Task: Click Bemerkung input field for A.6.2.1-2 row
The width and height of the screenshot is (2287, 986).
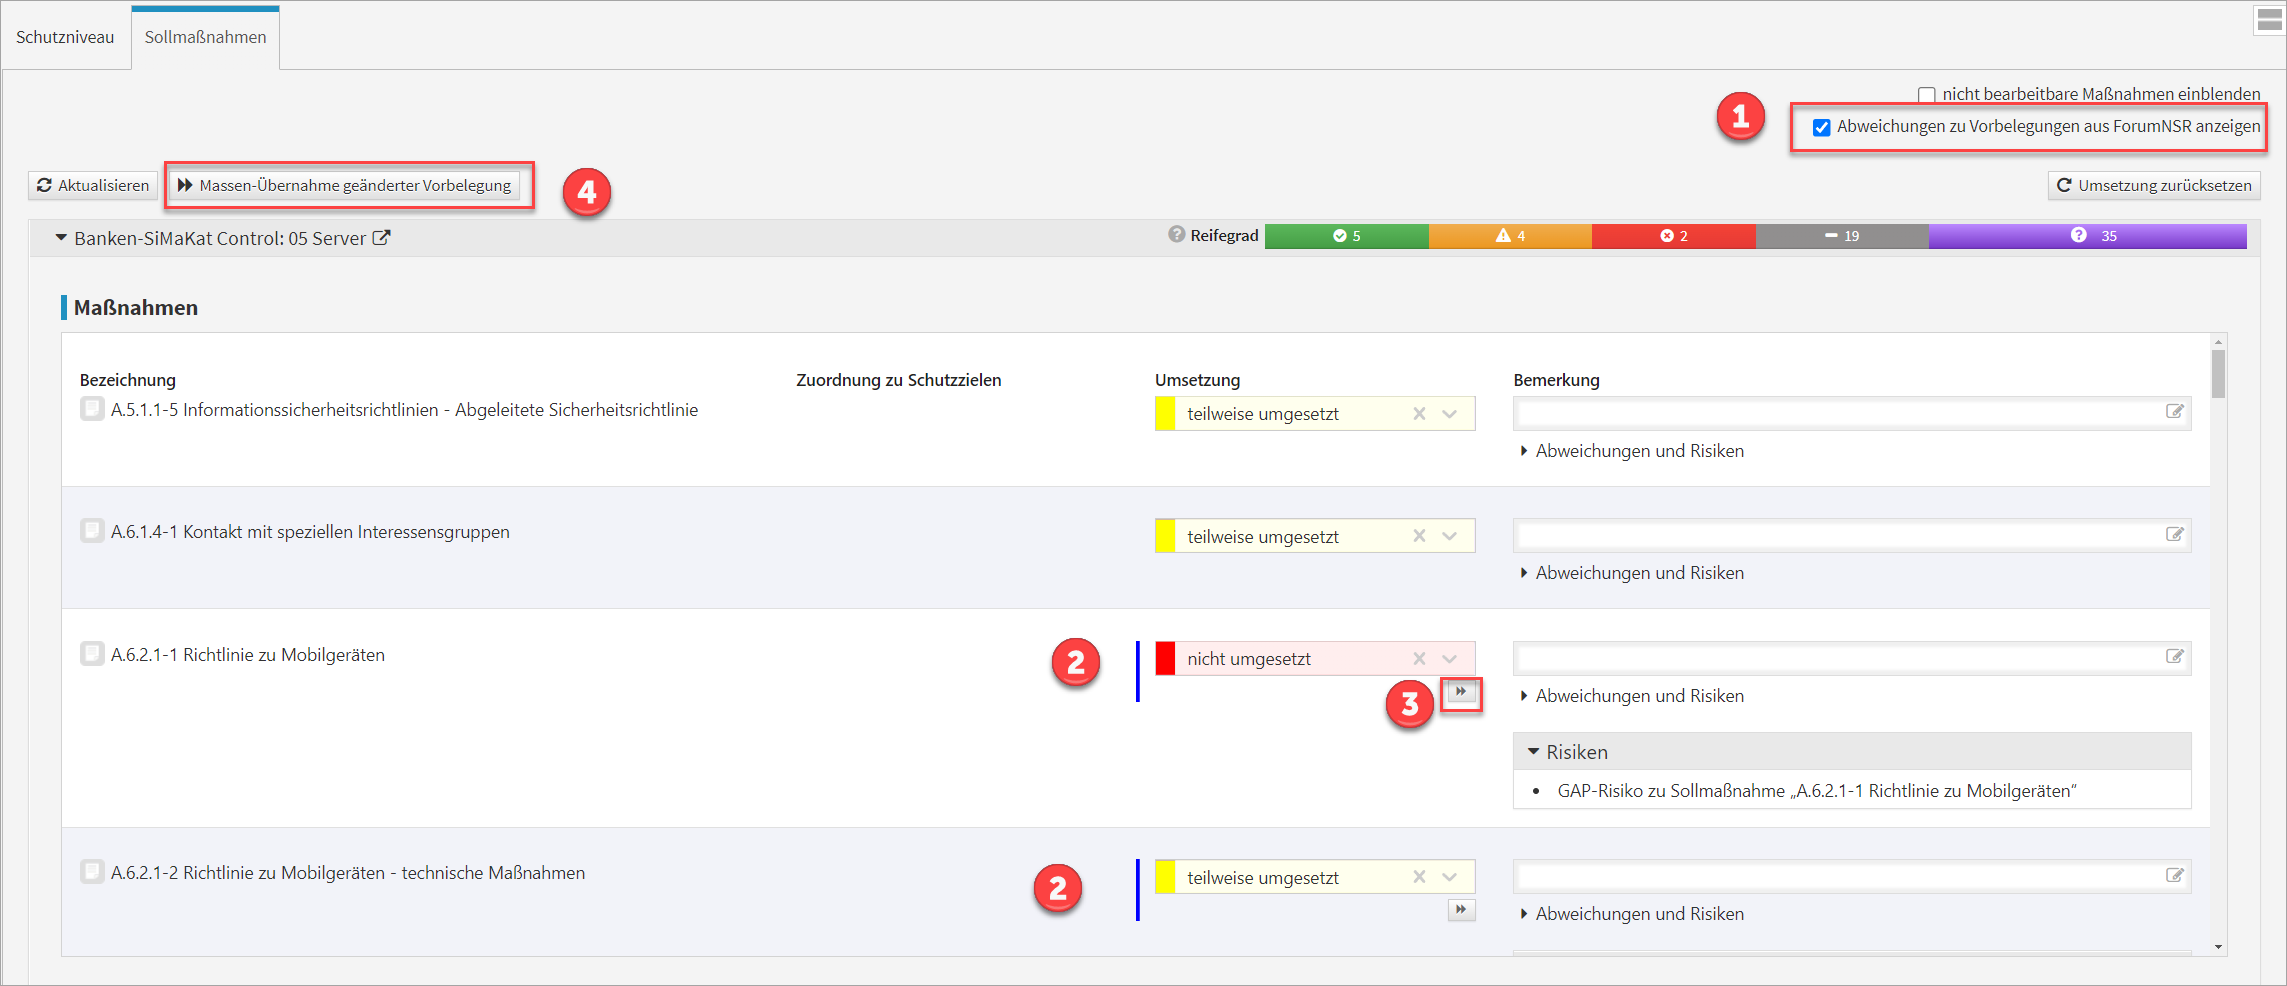Action: [1835, 876]
